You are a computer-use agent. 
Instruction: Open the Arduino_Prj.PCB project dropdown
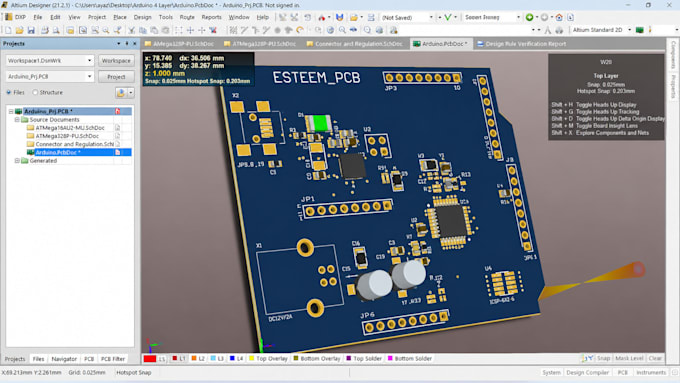[89, 76]
